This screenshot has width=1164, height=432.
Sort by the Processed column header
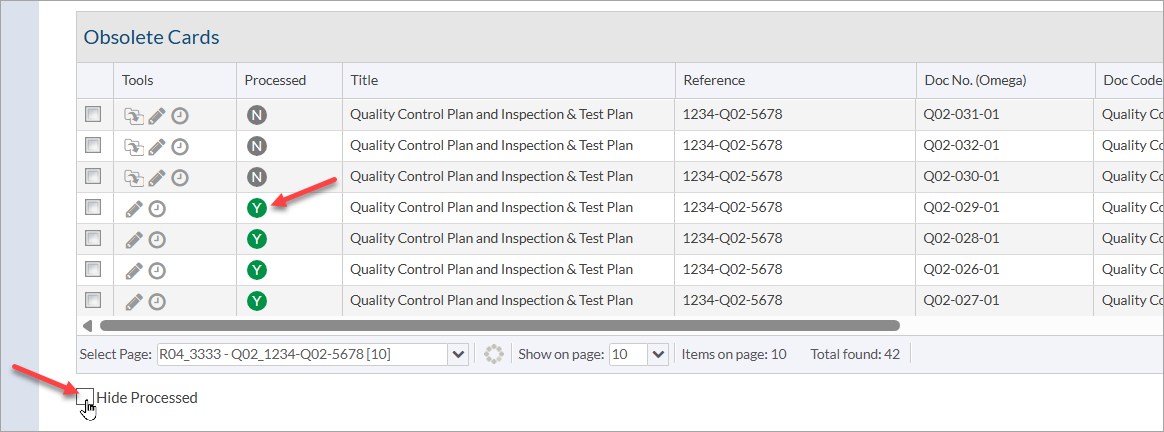tap(275, 80)
